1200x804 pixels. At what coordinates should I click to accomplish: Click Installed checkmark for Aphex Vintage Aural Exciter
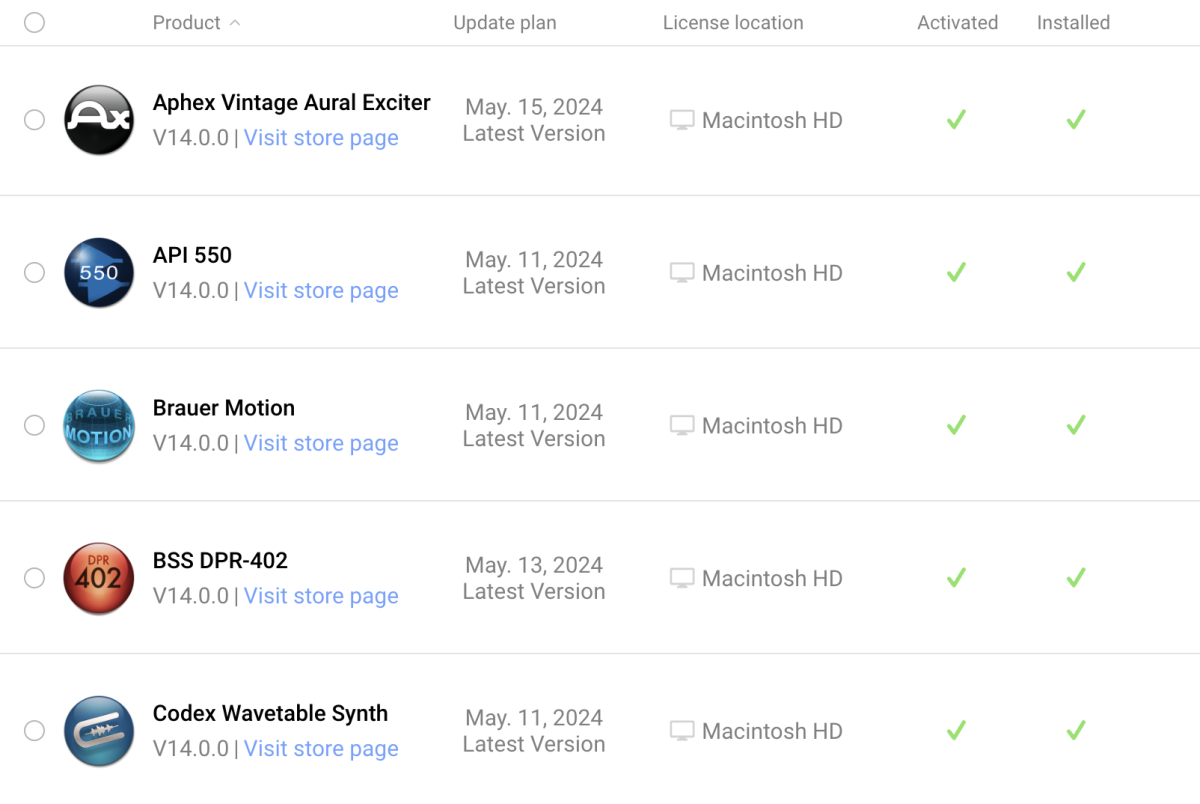coord(1076,120)
